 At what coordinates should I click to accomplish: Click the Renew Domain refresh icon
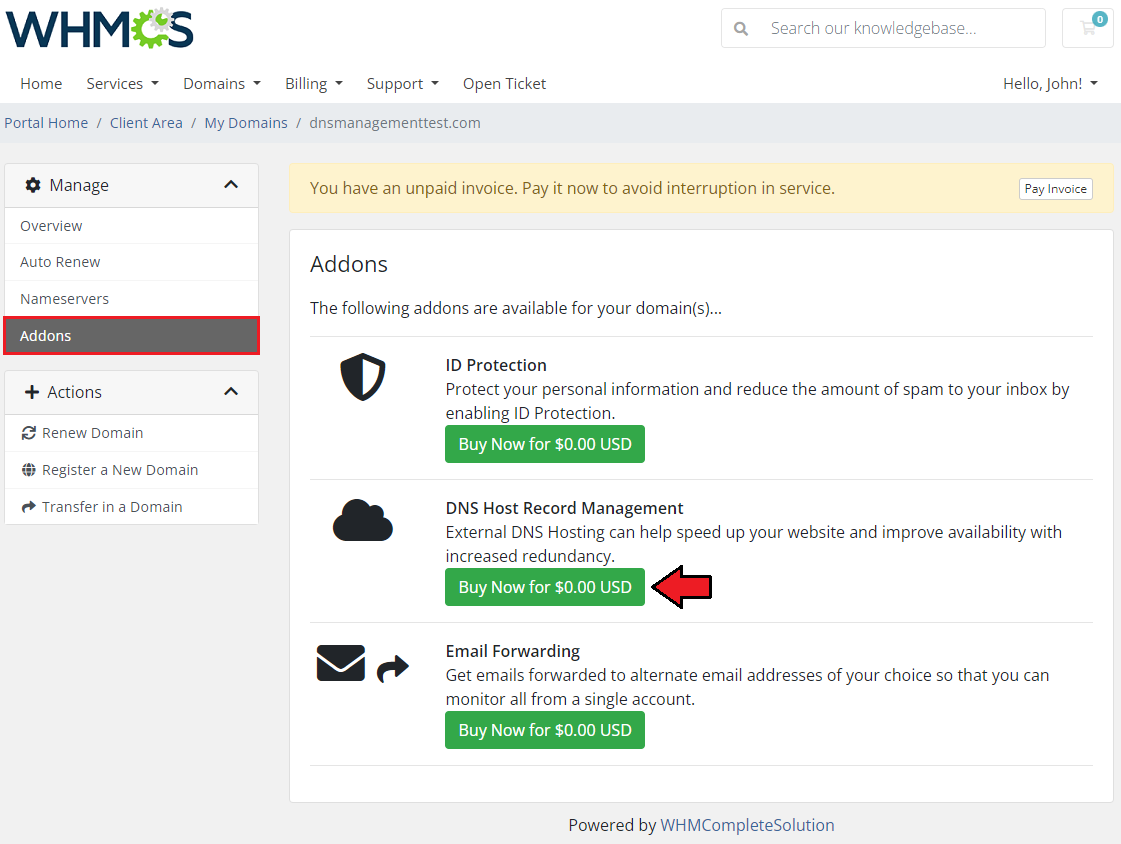click(29, 433)
